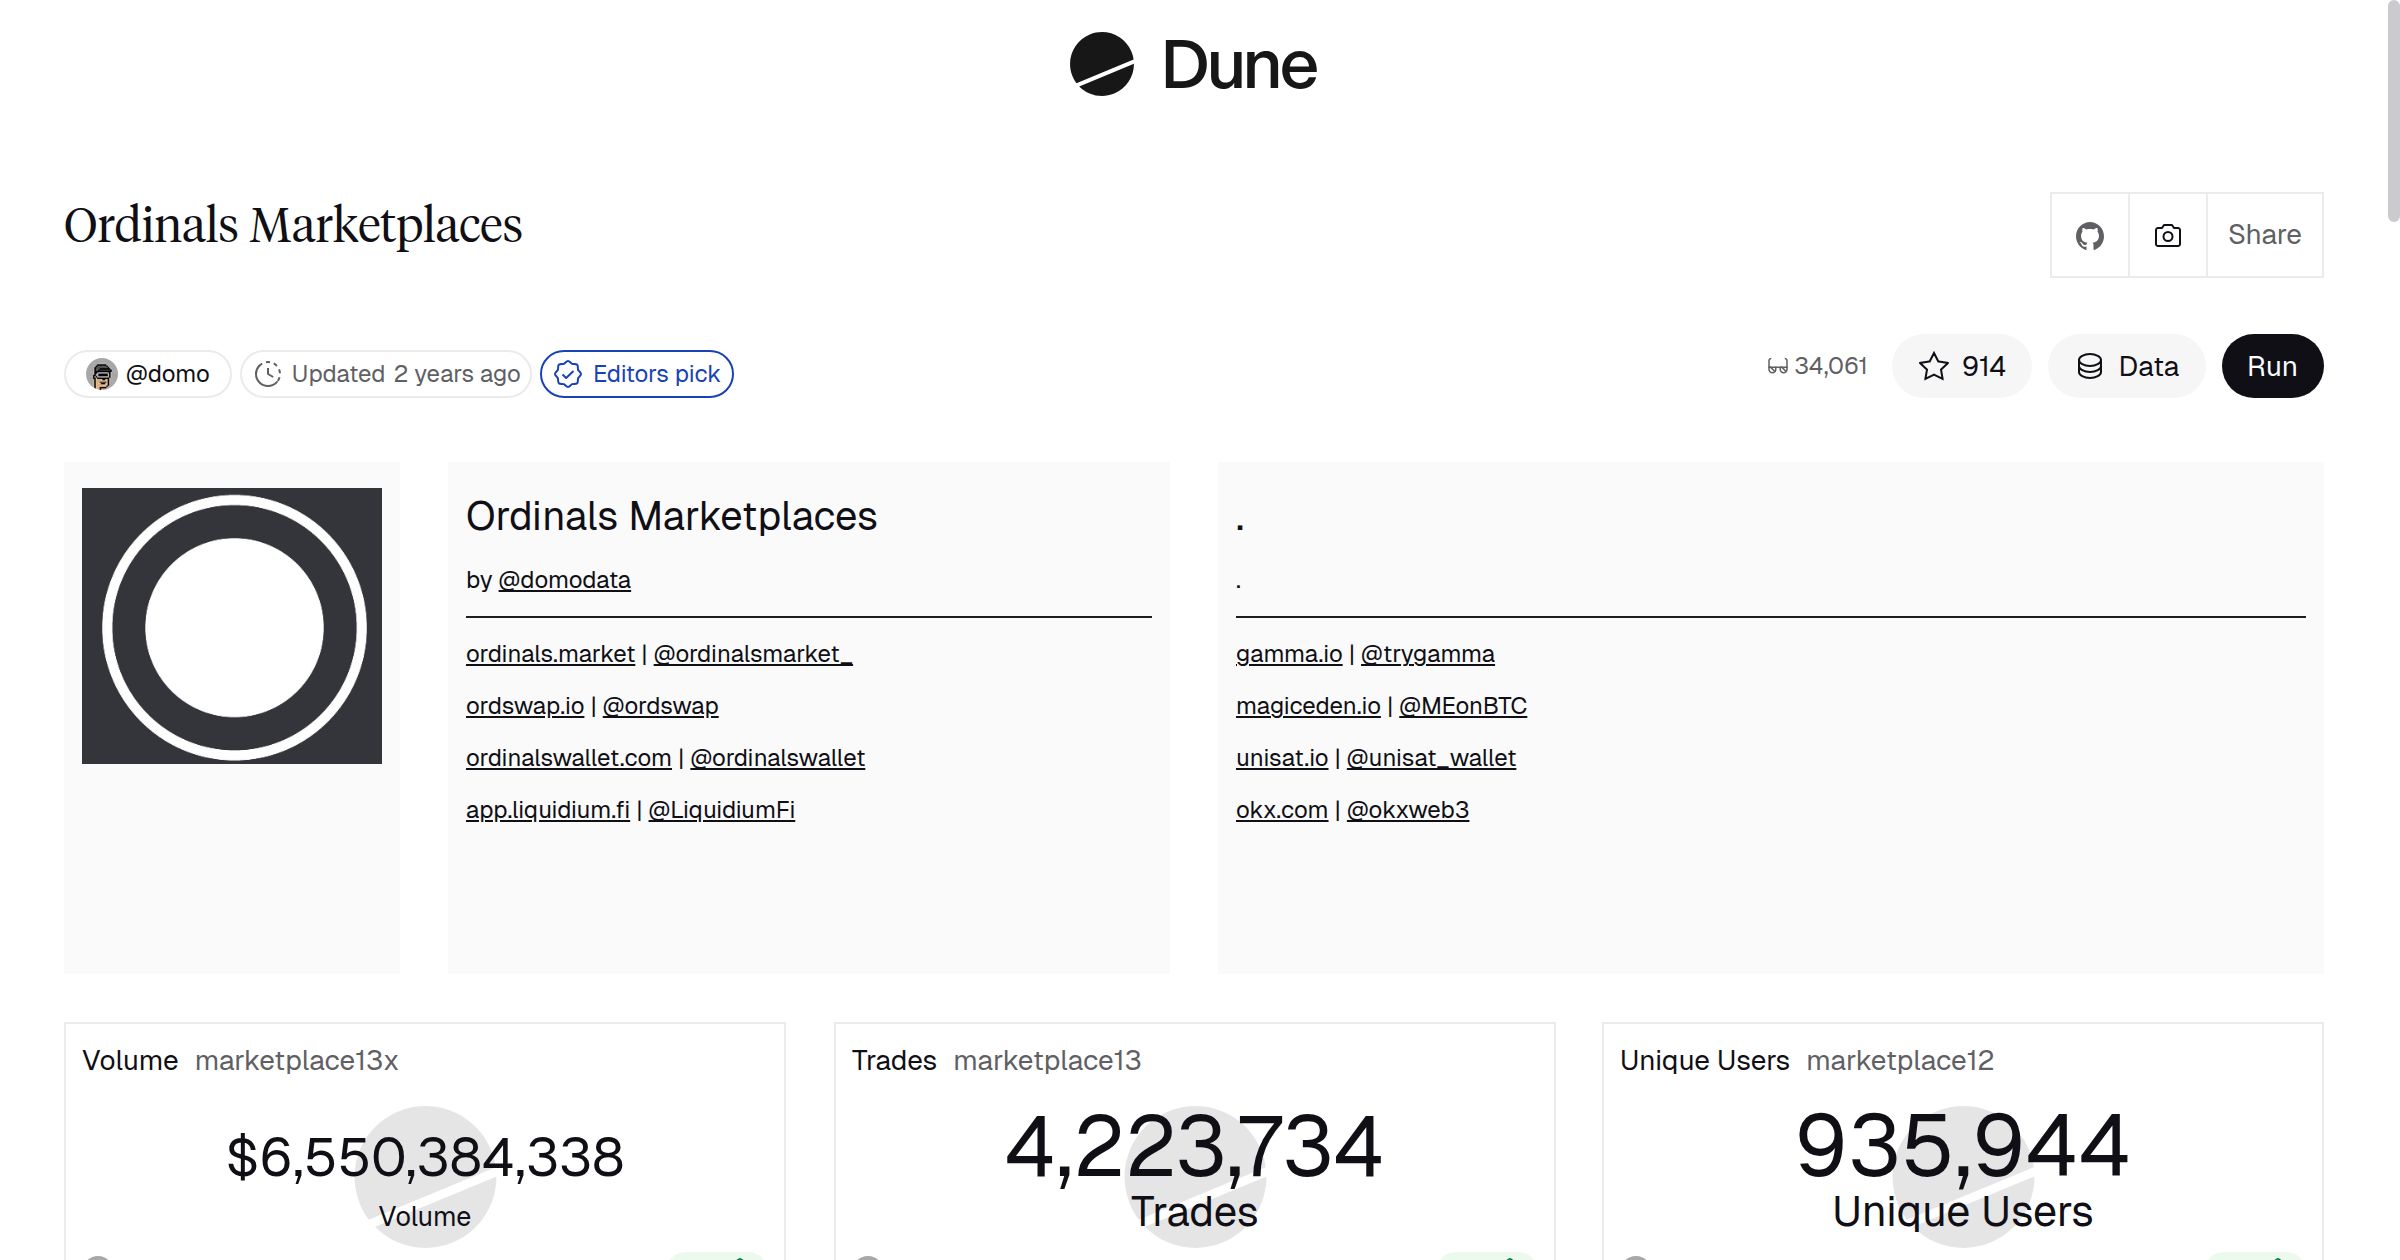Viewport: 2400px width, 1260px height.
Task: Click the Ordinals Marketplaces logo thumbnail
Action: 232,625
